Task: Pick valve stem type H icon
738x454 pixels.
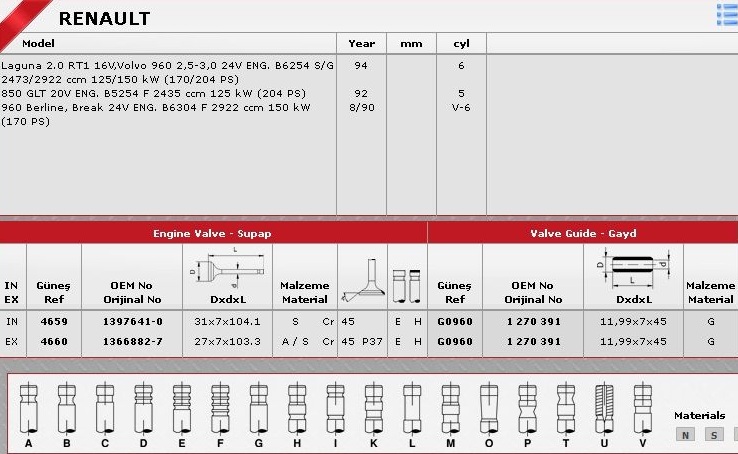Action: coord(296,410)
